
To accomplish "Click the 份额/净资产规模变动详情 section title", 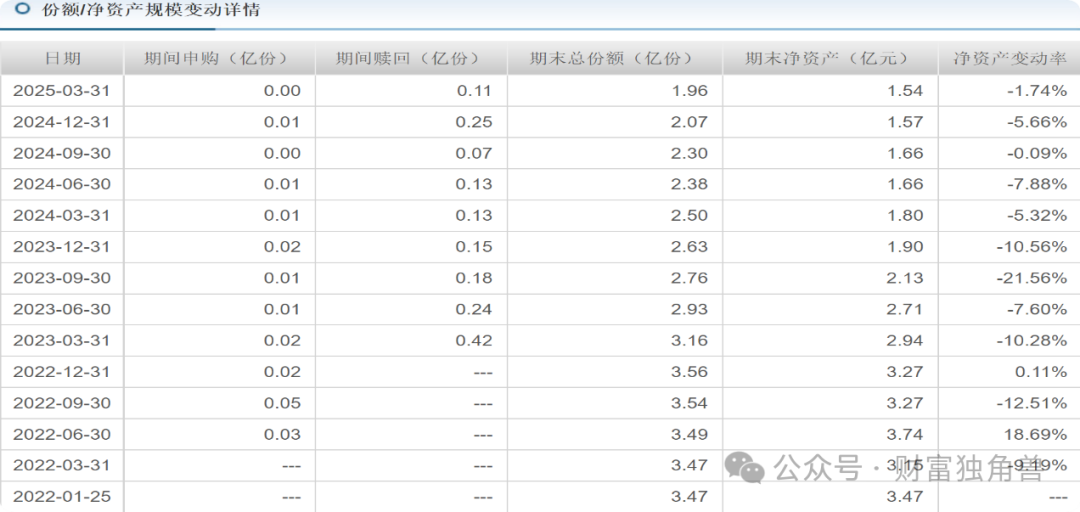I will point(151,10).
